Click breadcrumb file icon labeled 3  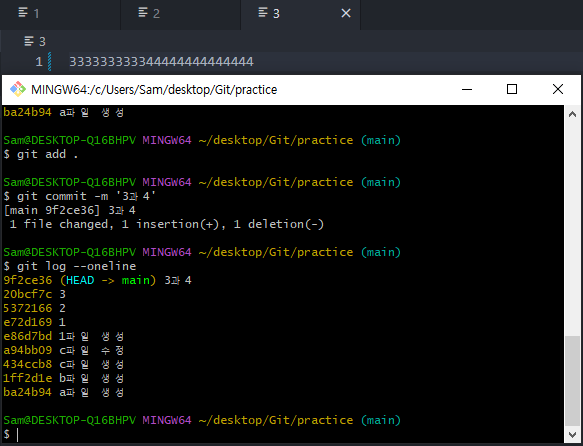click(29, 41)
